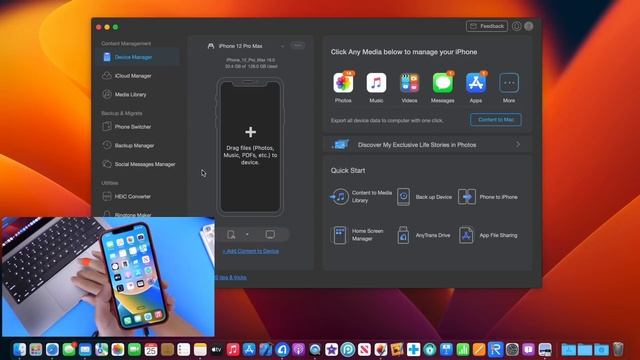Viewport: 640px width, 360px height.
Task: Click the screen mirroring monitor icon
Action: [x=270, y=234]
